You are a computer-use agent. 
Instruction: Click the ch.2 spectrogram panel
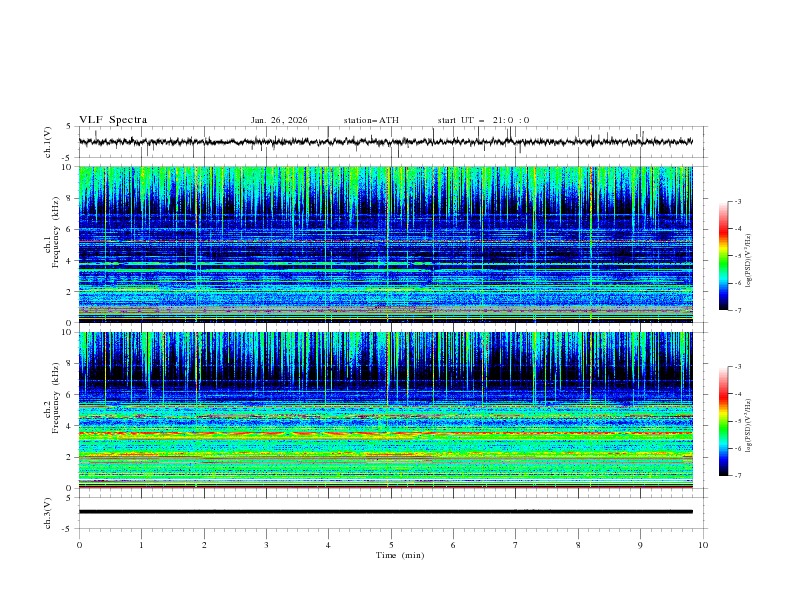385,410
